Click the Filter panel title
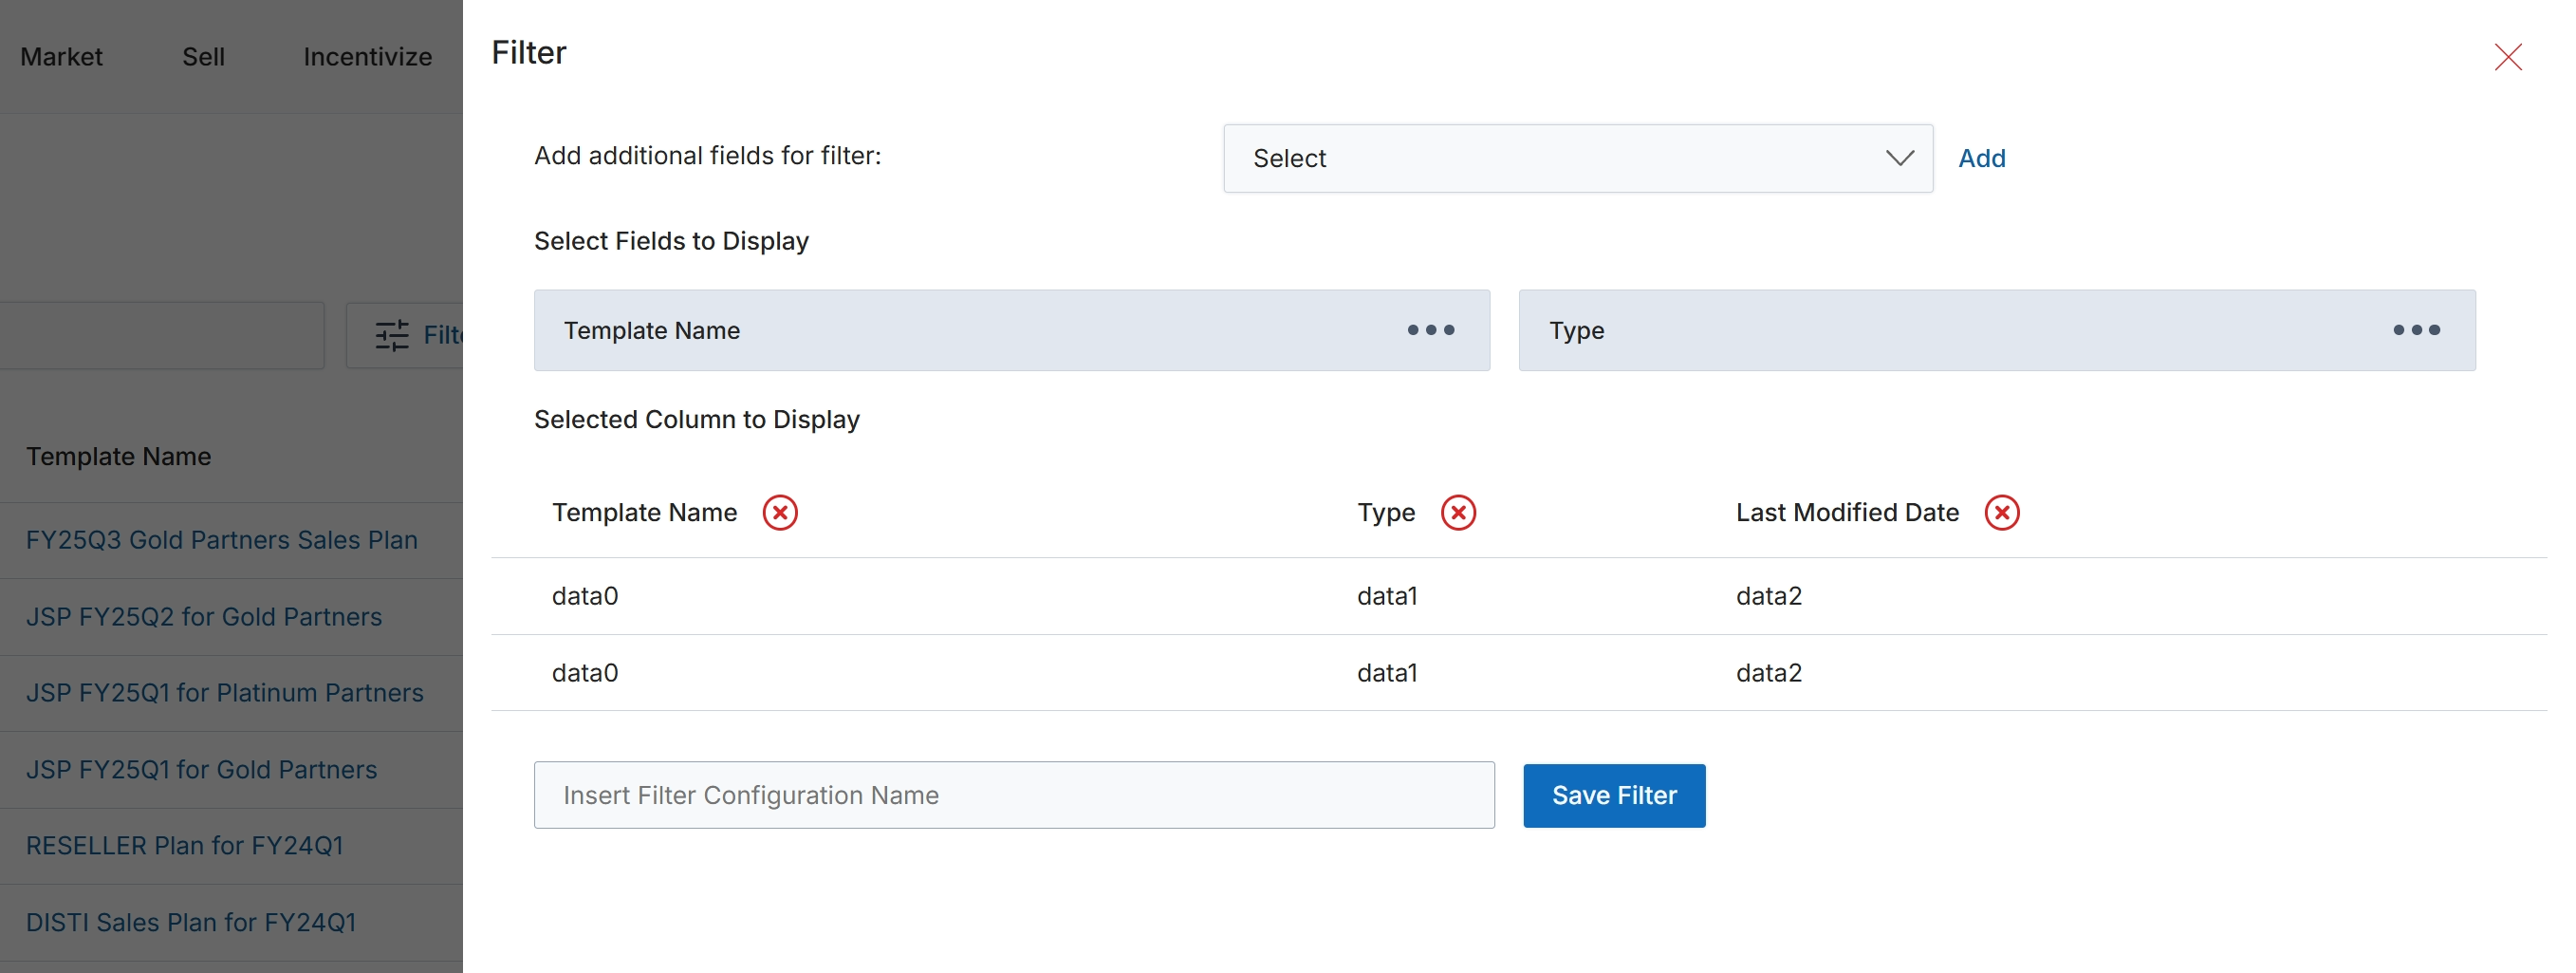Viewport: 2576px width, 973px height. (x=529, y=52)
